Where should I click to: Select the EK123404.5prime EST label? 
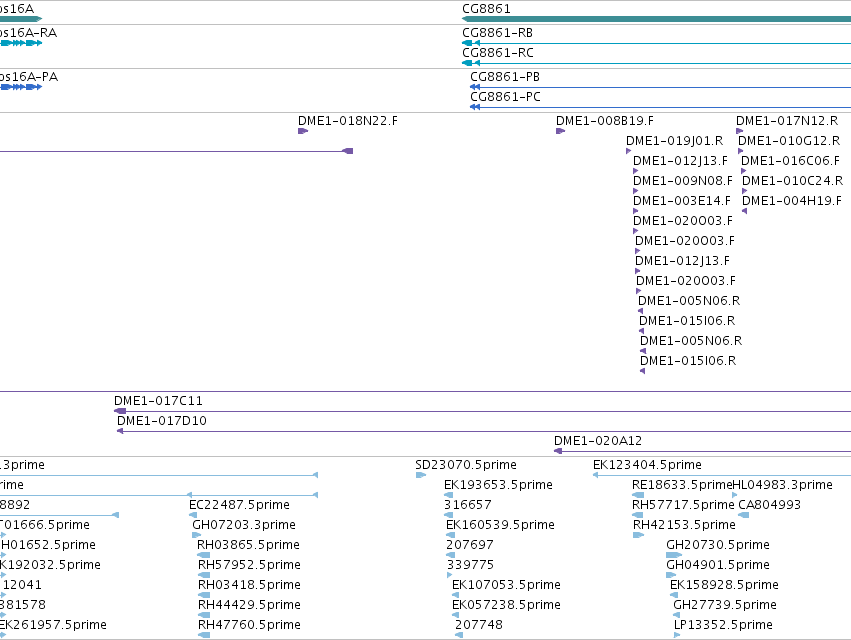point(647,465)
